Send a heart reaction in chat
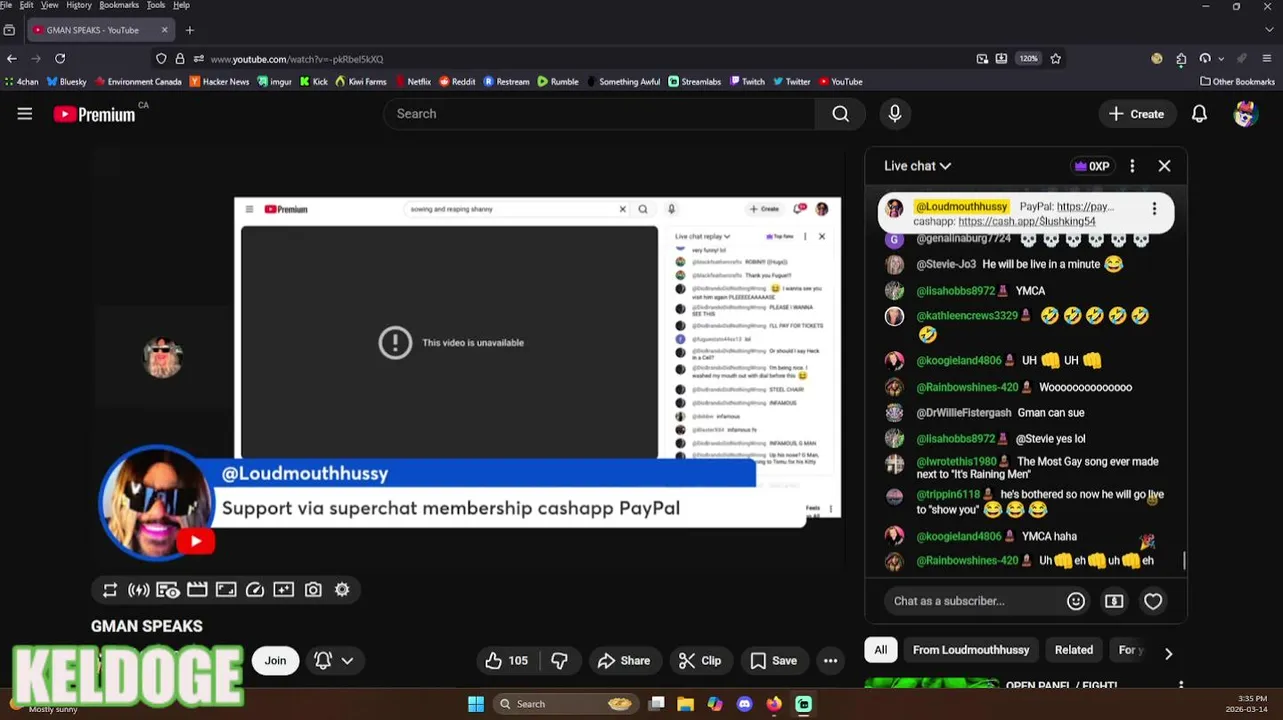Viewport: 1283px width, 720px height. pyautogui.click(x=1153, y=601)
